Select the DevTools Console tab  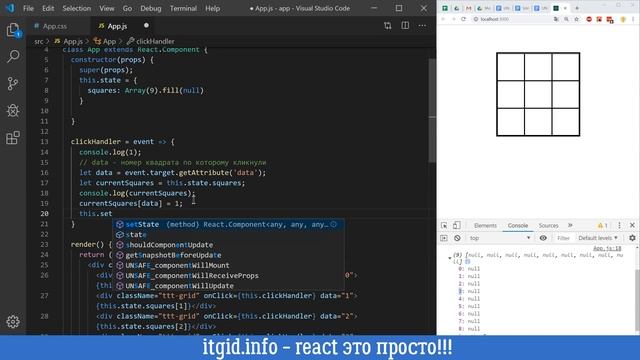518,225
